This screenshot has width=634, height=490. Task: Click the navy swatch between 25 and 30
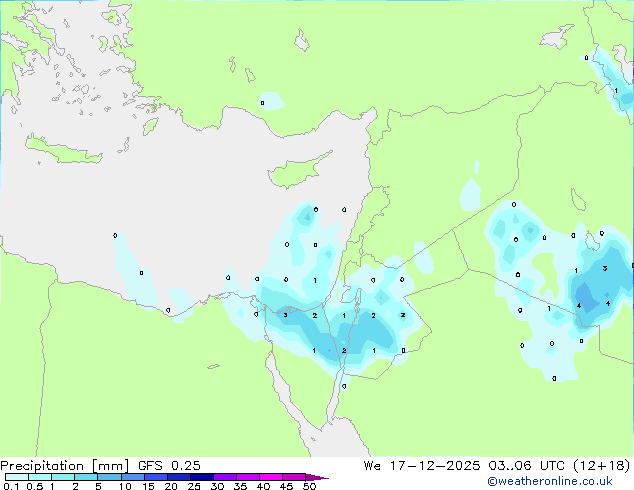[x=202, y=477]
